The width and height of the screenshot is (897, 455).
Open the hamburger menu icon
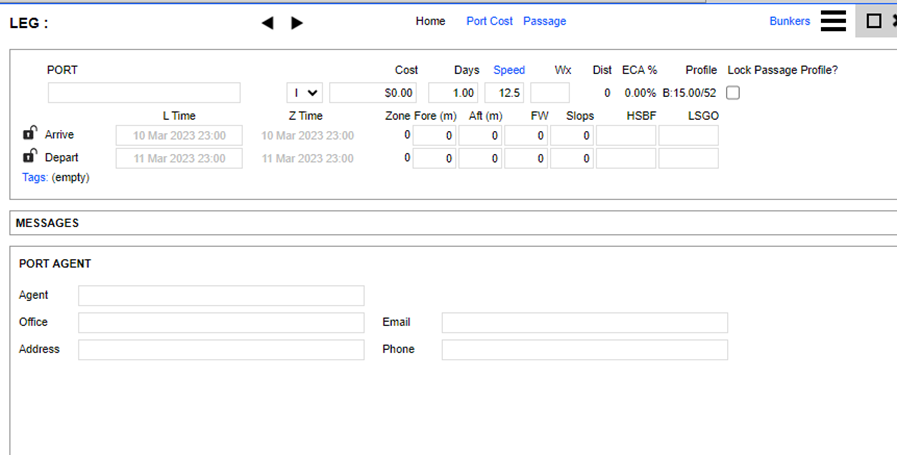(x=833, y=21)
